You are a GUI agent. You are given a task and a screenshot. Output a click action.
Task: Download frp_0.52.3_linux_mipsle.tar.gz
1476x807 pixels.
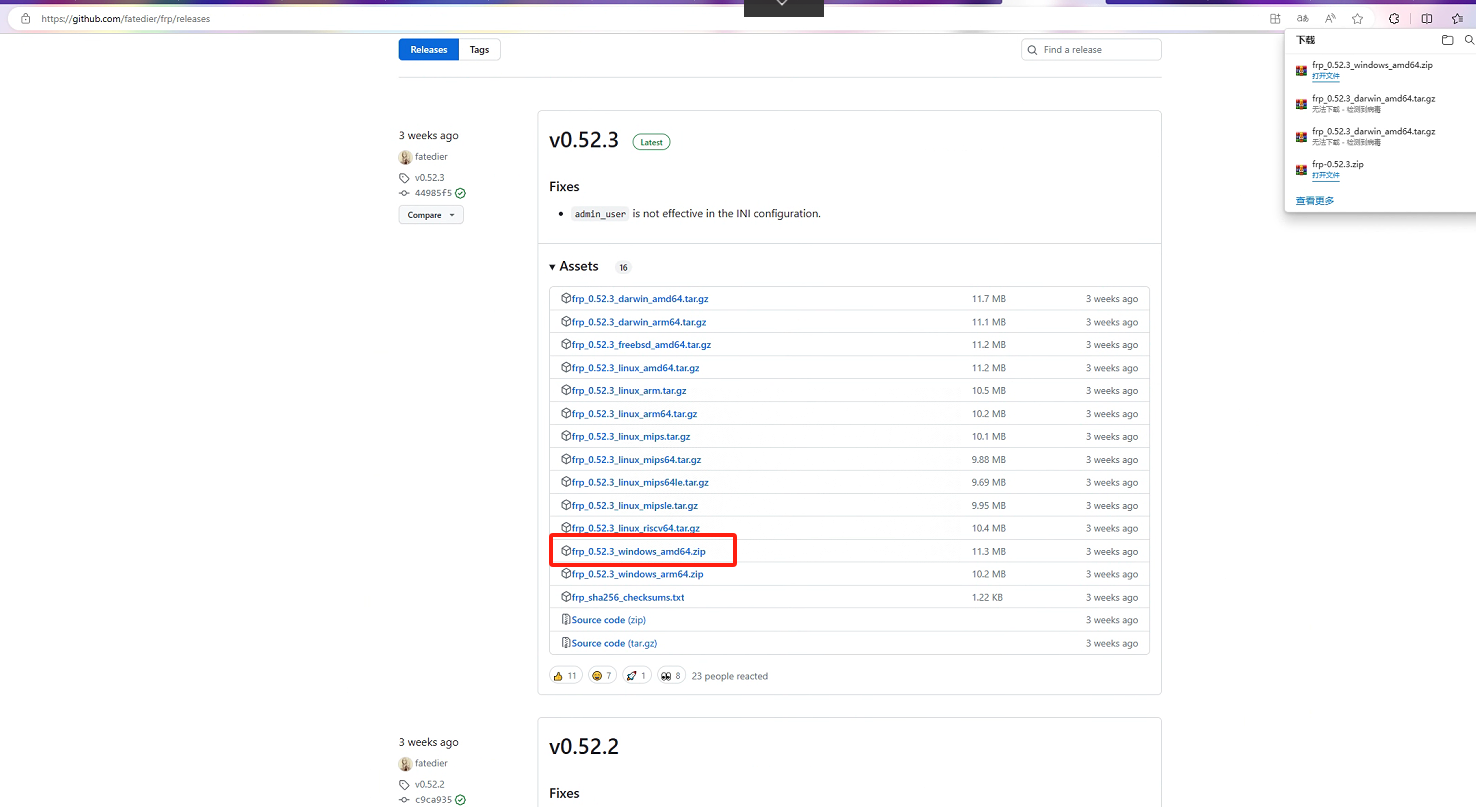tap(635, 506)
